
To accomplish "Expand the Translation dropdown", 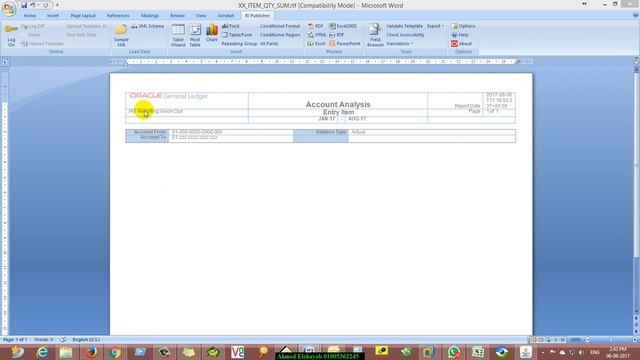I will click(x=400, y=44).
